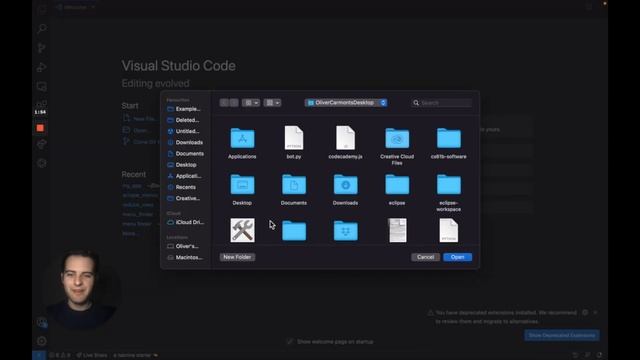
Task: Open Example... in dialog sidebar
Action: tap(184, 109)
